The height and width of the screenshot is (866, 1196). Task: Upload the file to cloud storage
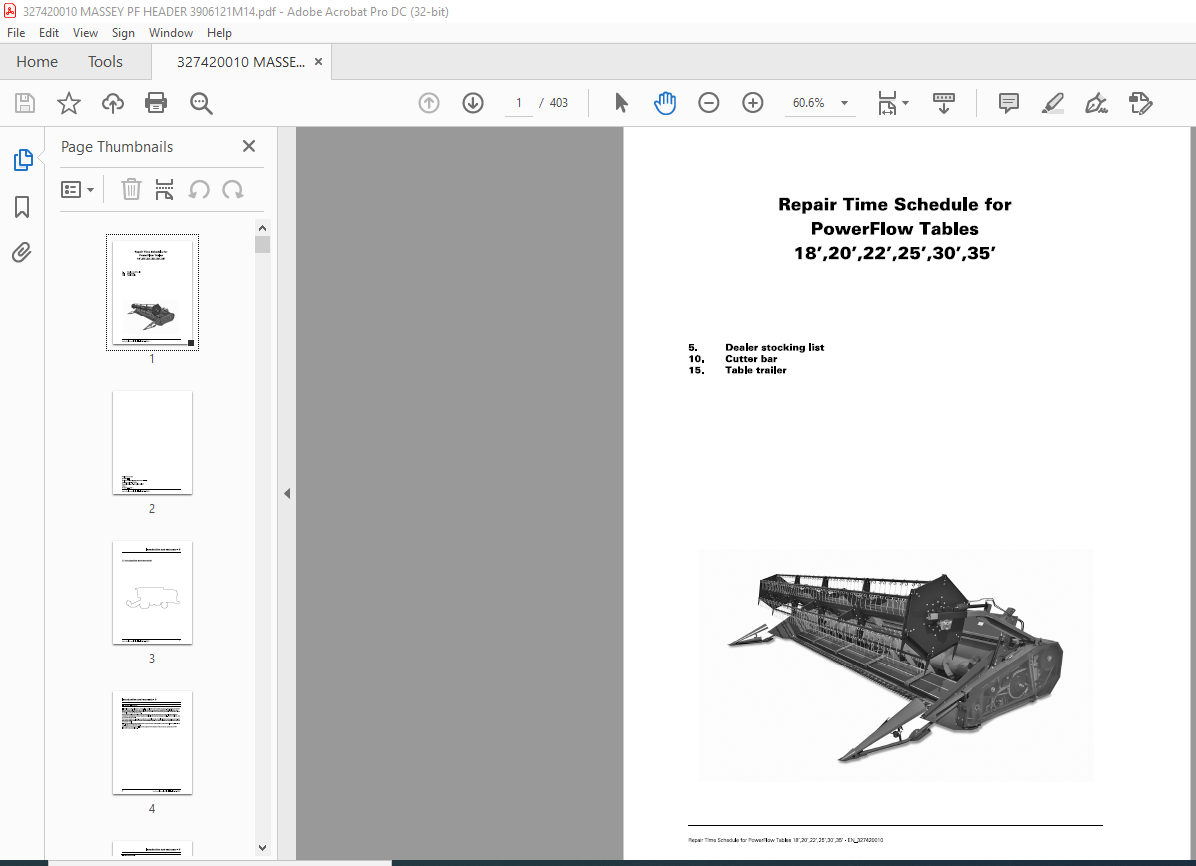pyautogui.click(x=113, y=103)
